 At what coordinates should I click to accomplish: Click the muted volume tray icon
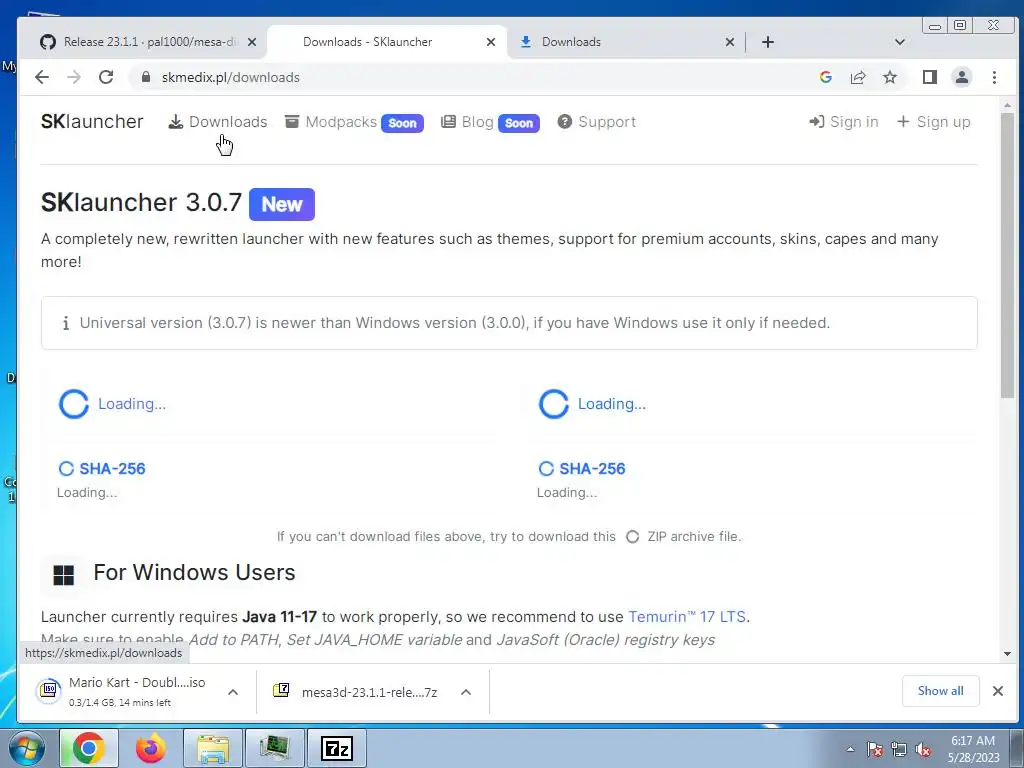pos(923,749)
